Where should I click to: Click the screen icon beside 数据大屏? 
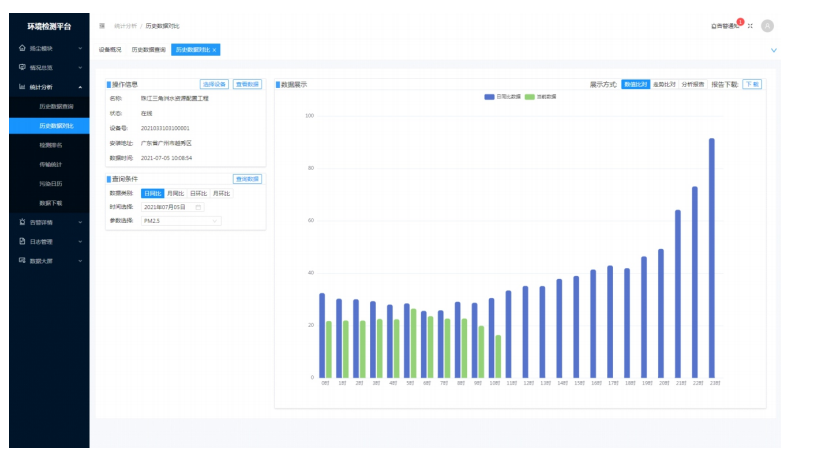[22, 260]
